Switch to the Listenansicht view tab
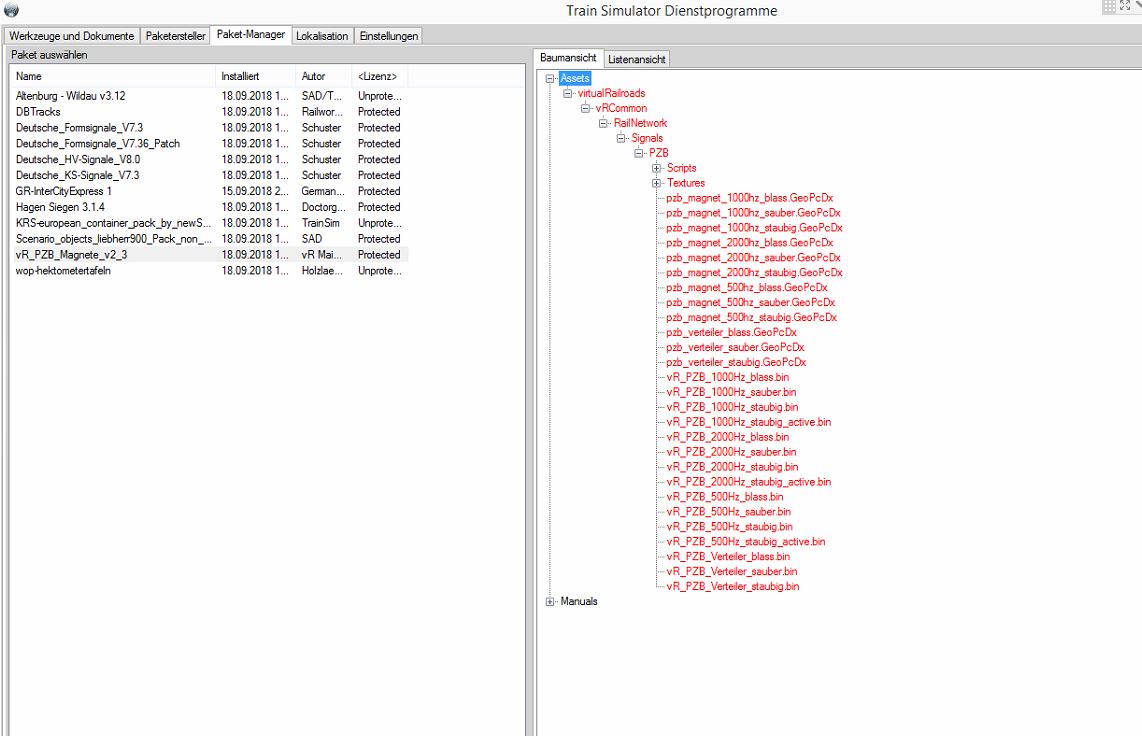This screenshot has width=1142, height=736. point(637,60)
